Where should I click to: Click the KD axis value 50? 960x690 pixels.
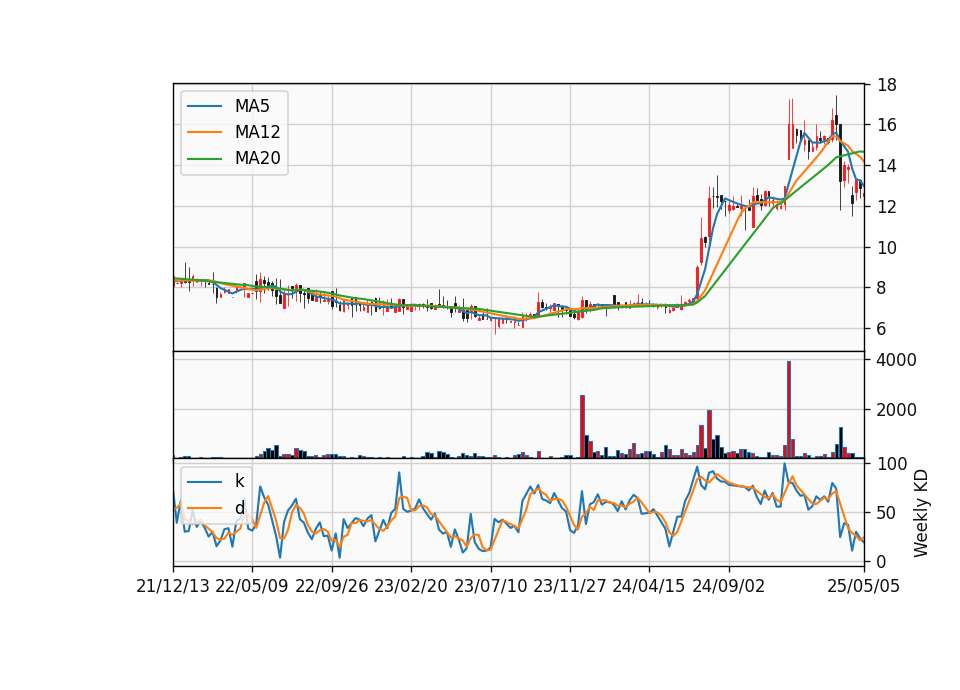[x=887, y=513]
